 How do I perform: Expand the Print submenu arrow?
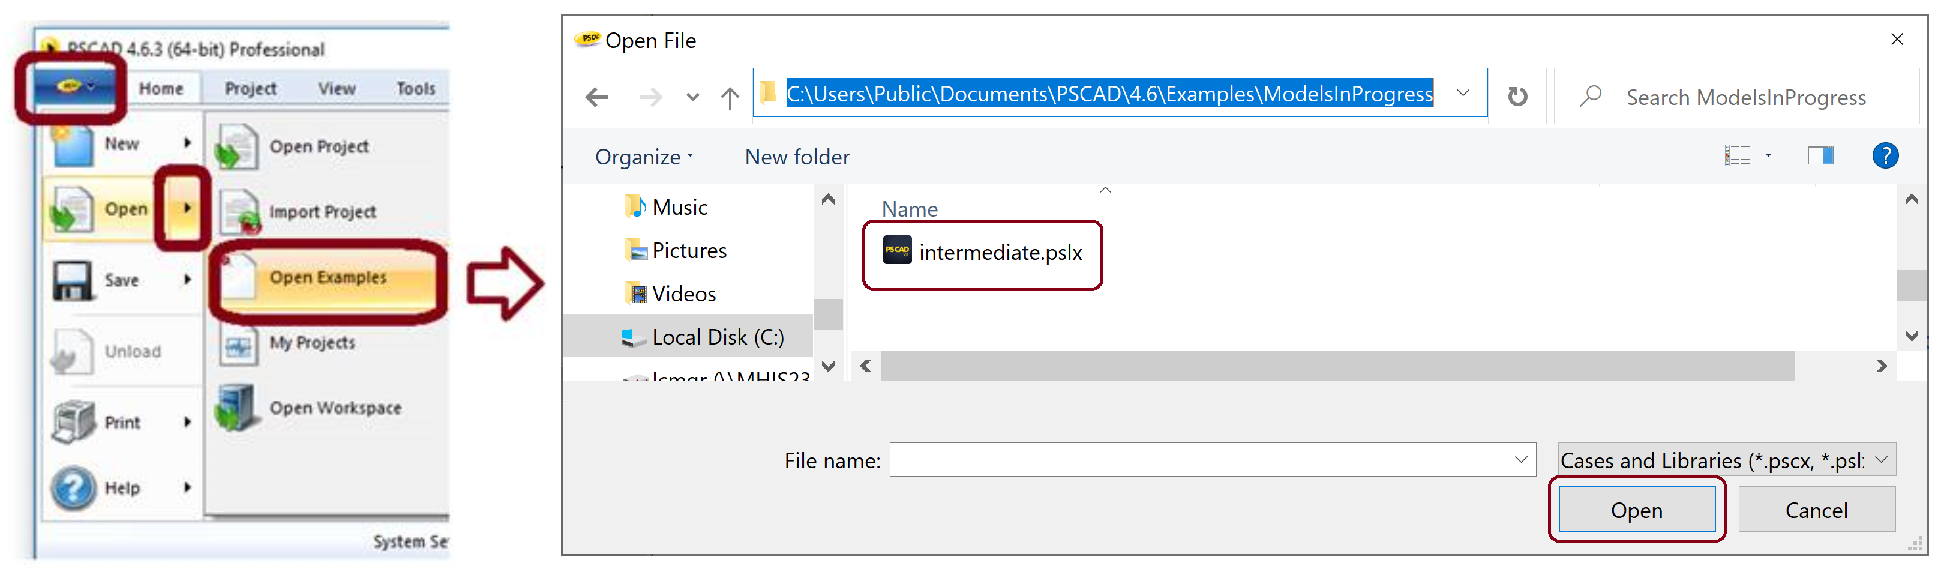pos(187,422)
